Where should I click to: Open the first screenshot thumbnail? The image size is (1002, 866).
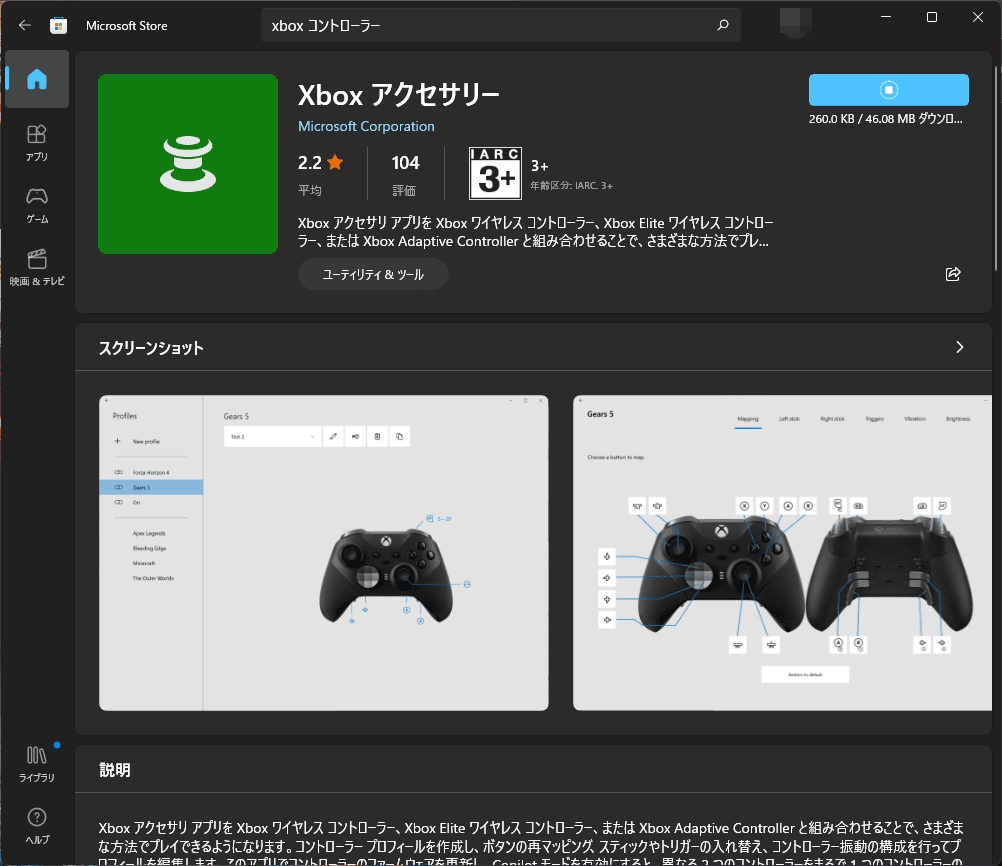click(324, 553)
